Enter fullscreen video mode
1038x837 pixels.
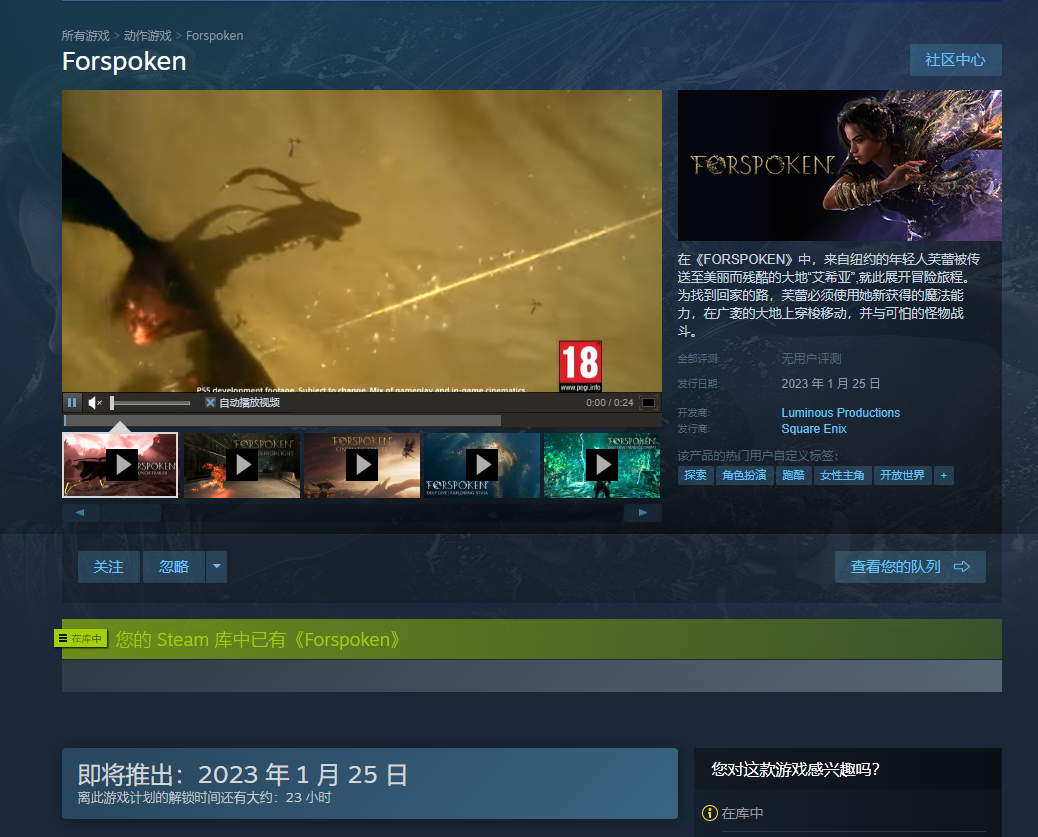pyautogui.click(x=649, y=403)
